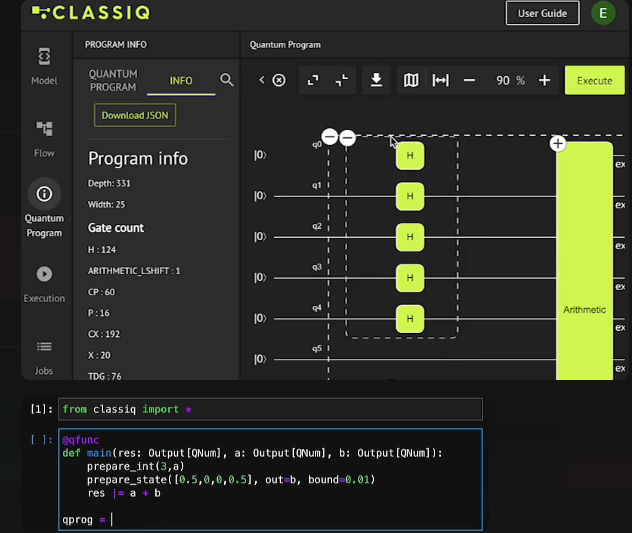632x533 pixels.
Task: Zoom in using the plus icon
Action: pos(545,80)
